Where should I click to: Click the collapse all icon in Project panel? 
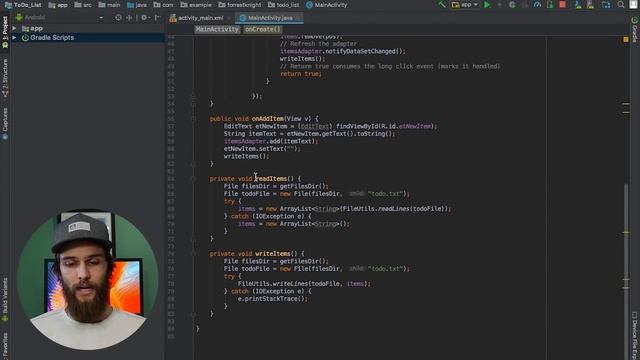tap(130, 18)
